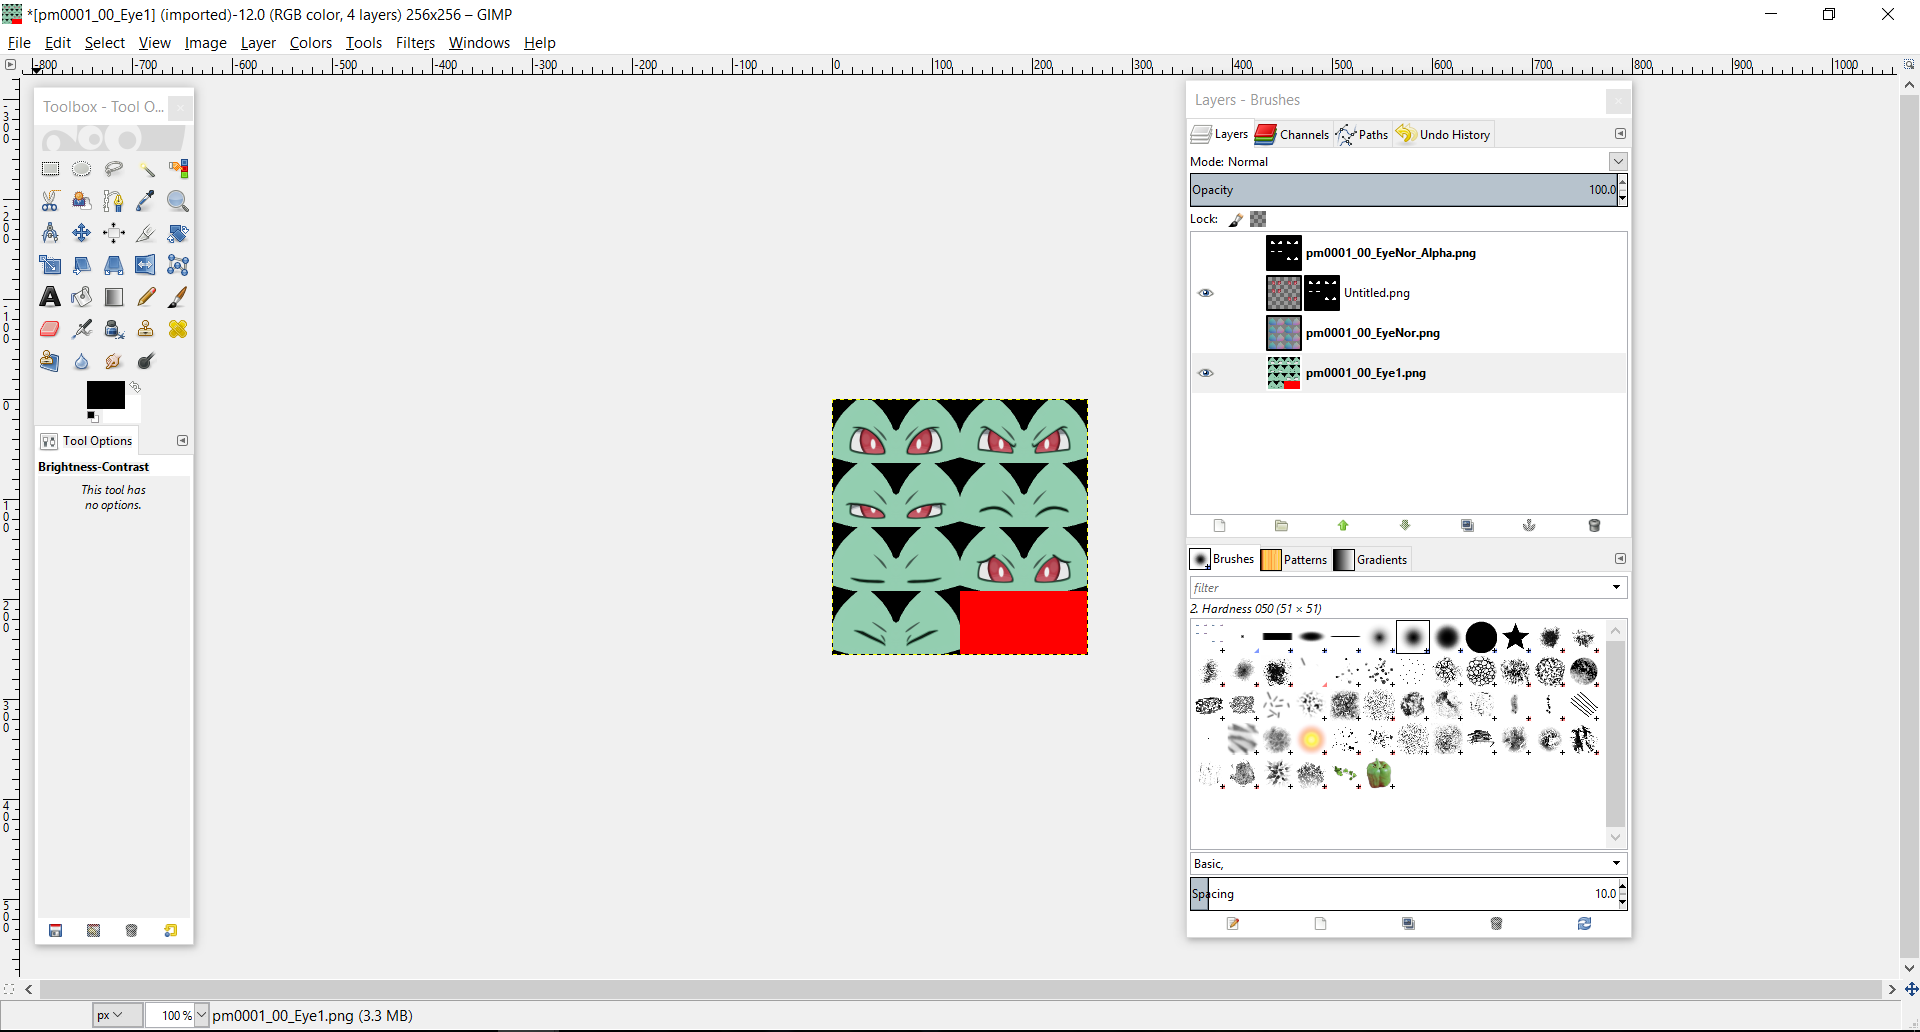The width and height of the screenshot is (1920, 1032).
Task: Select the Color Picker tool
Action: (x=146, y=201)
